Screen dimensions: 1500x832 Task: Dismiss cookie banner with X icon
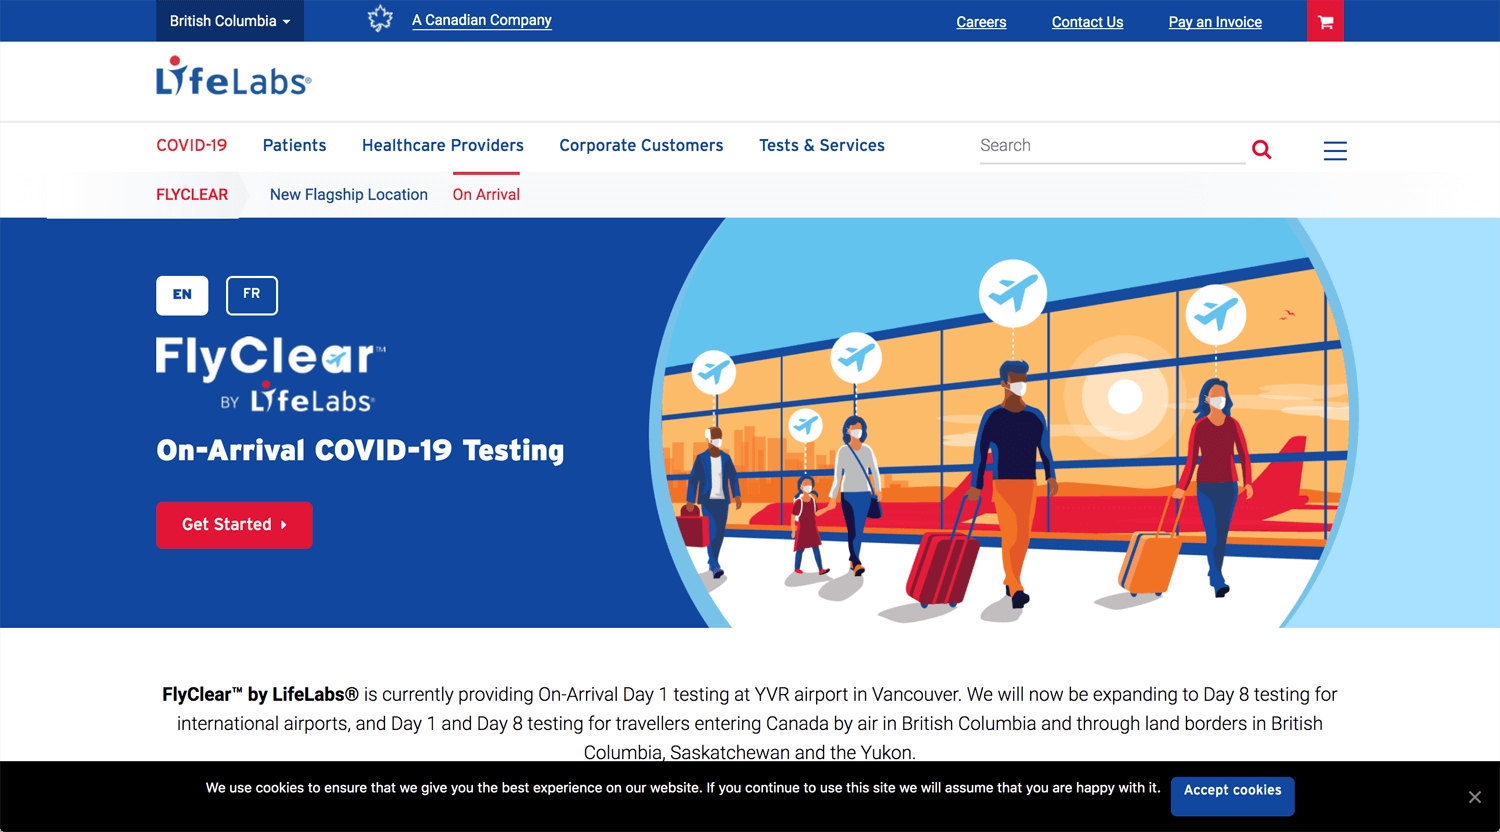(1474, 797)
